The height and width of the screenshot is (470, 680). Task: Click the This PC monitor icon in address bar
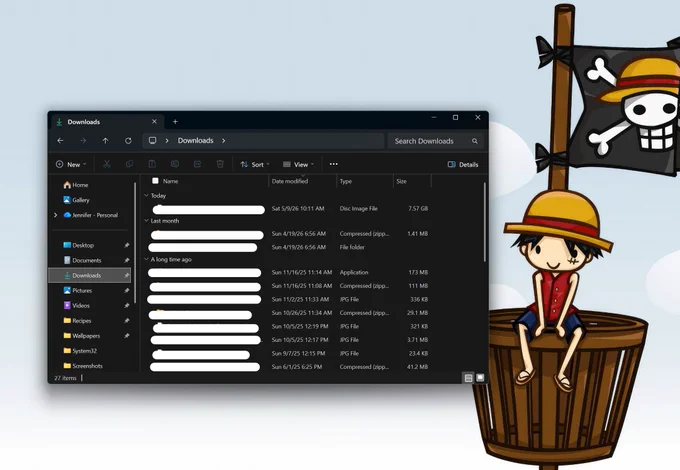pyautogui.click(x=153, y=140)
